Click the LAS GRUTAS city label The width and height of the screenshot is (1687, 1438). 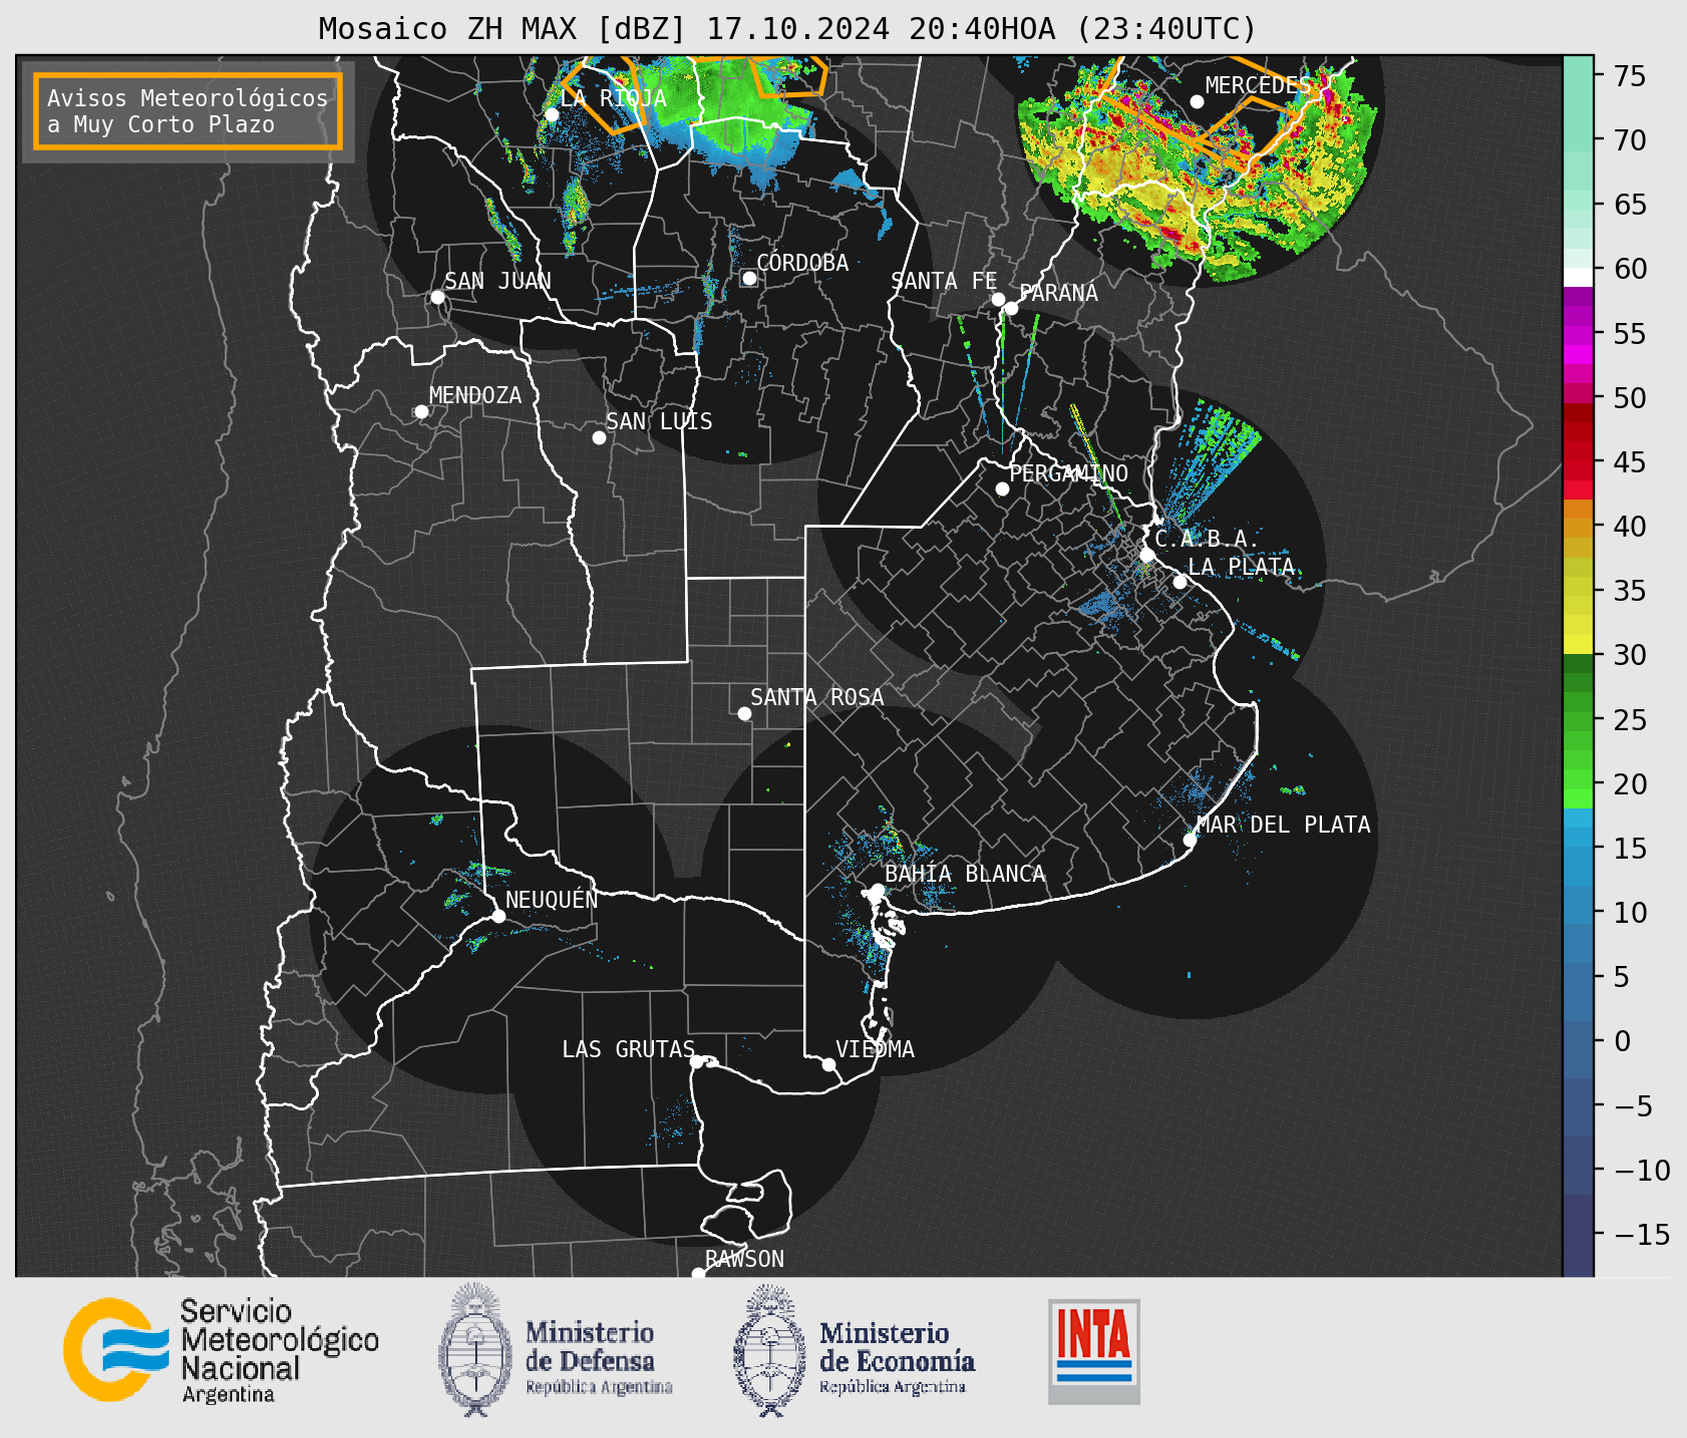628,1049
